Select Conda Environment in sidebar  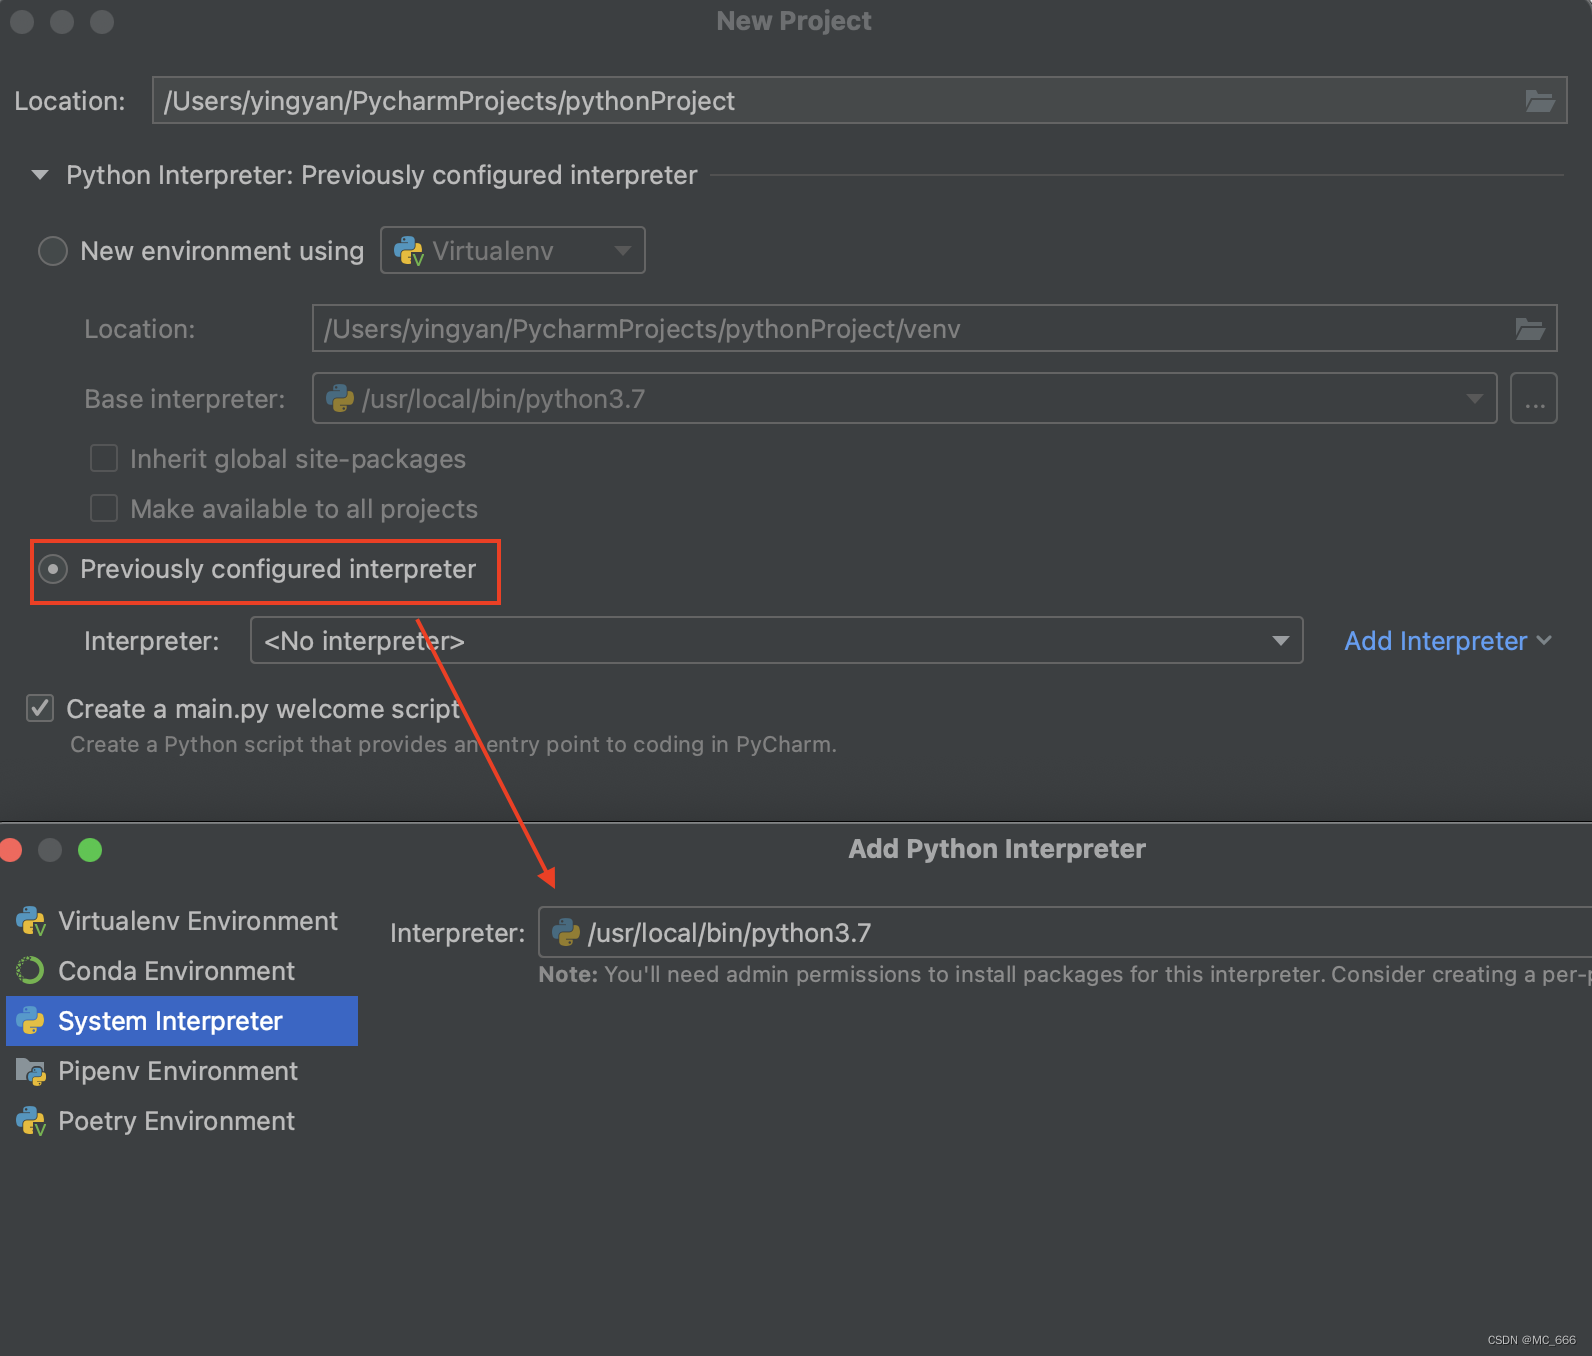pos(182,971)
